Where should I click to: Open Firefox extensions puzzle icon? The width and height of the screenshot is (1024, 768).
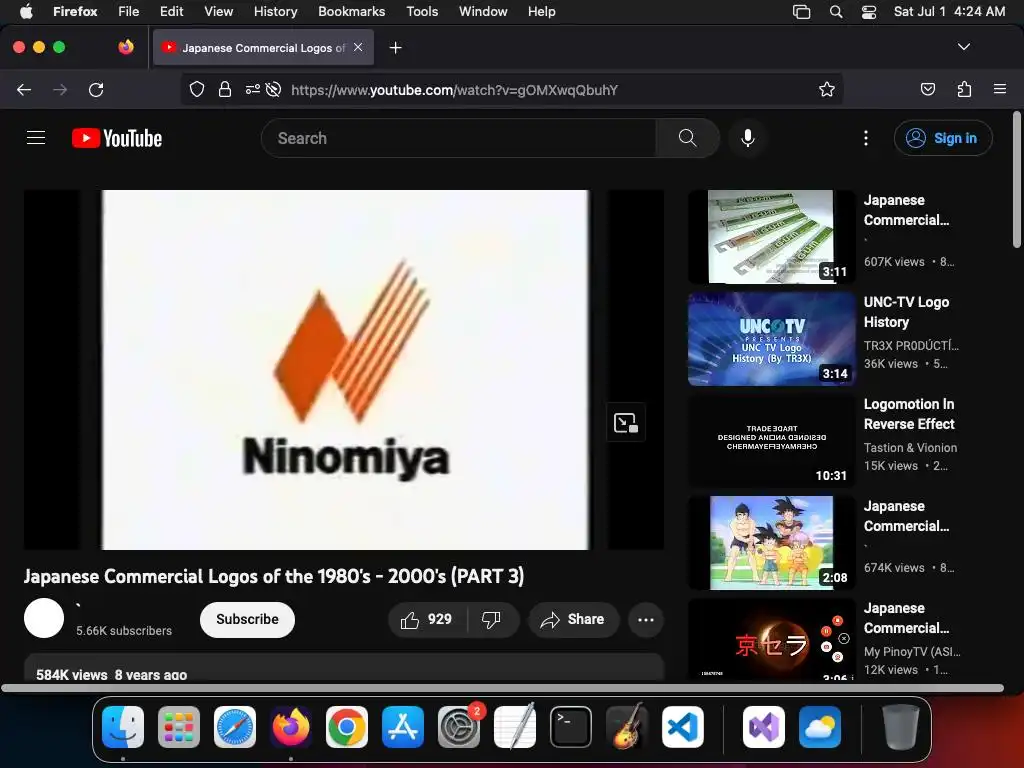[x=965, y=89]
